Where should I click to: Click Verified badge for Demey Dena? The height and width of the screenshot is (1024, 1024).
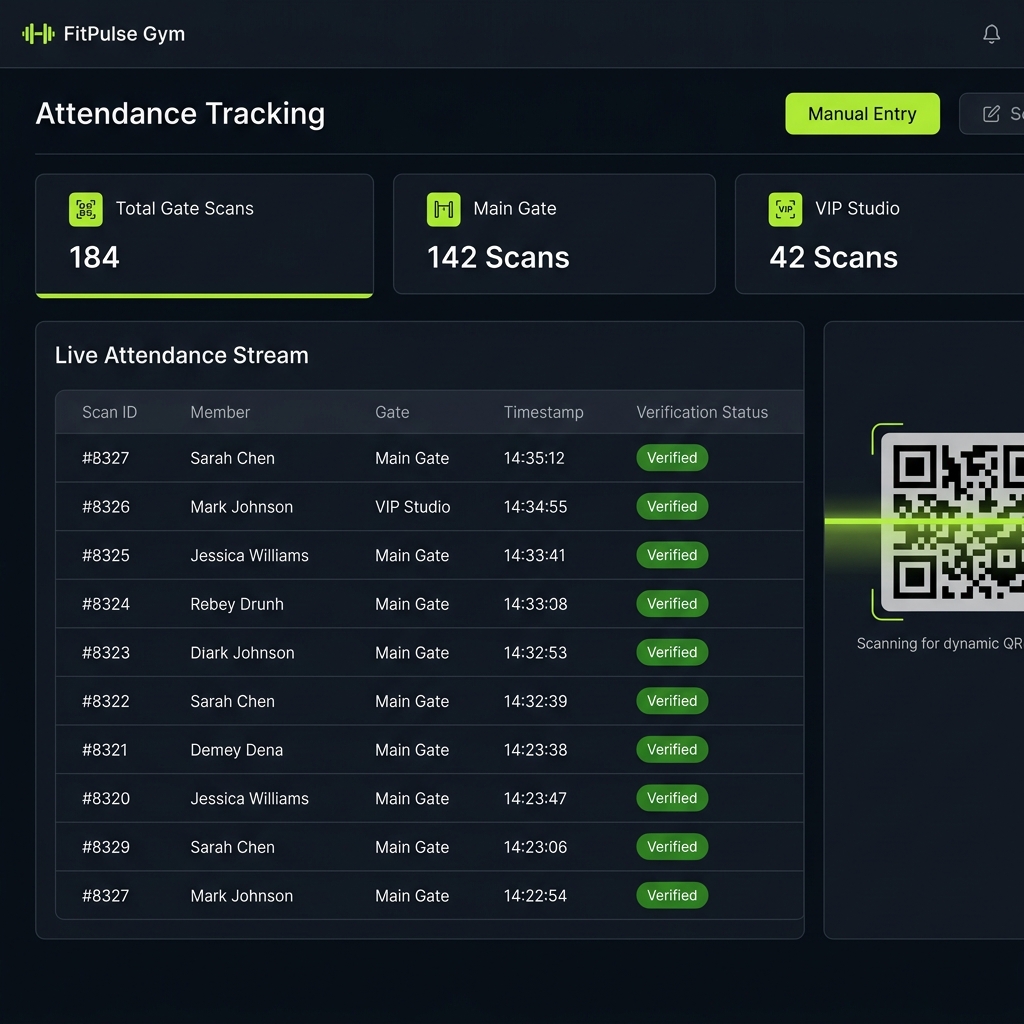tap(672, 750)
